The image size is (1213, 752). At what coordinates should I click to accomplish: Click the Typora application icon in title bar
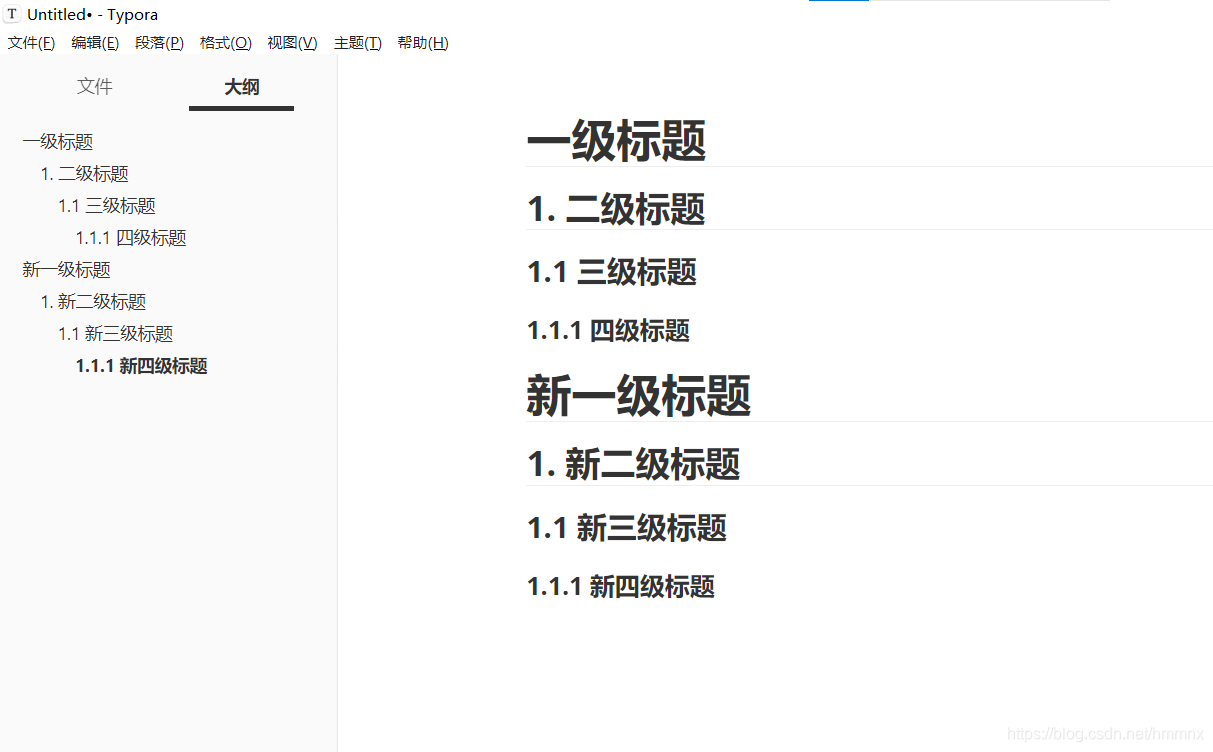coord(12,13)
